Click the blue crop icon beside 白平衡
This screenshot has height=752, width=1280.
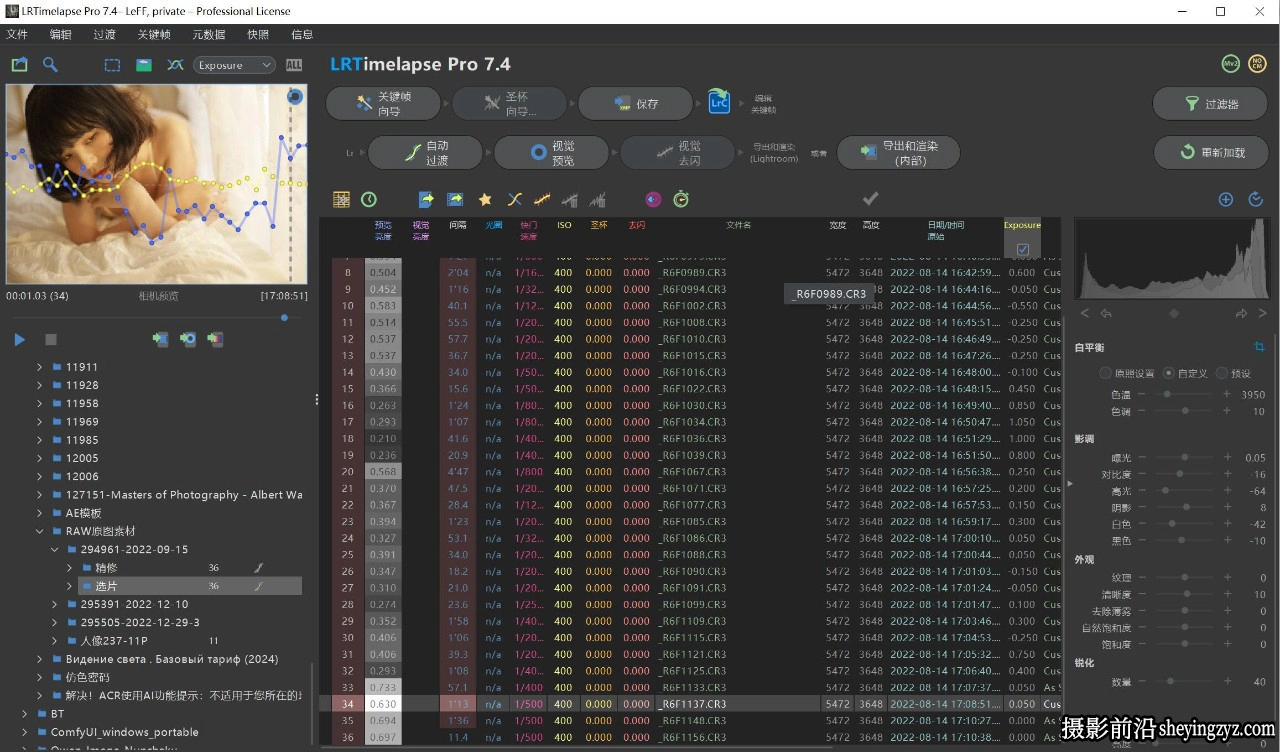click(1259, 347)
